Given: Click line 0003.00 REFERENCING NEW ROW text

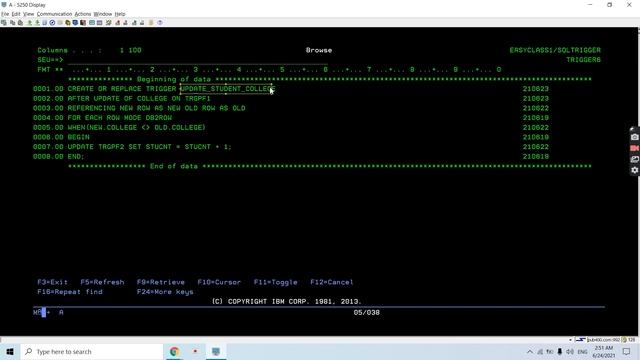Looking at the screenshot, I should coord(156,108).
